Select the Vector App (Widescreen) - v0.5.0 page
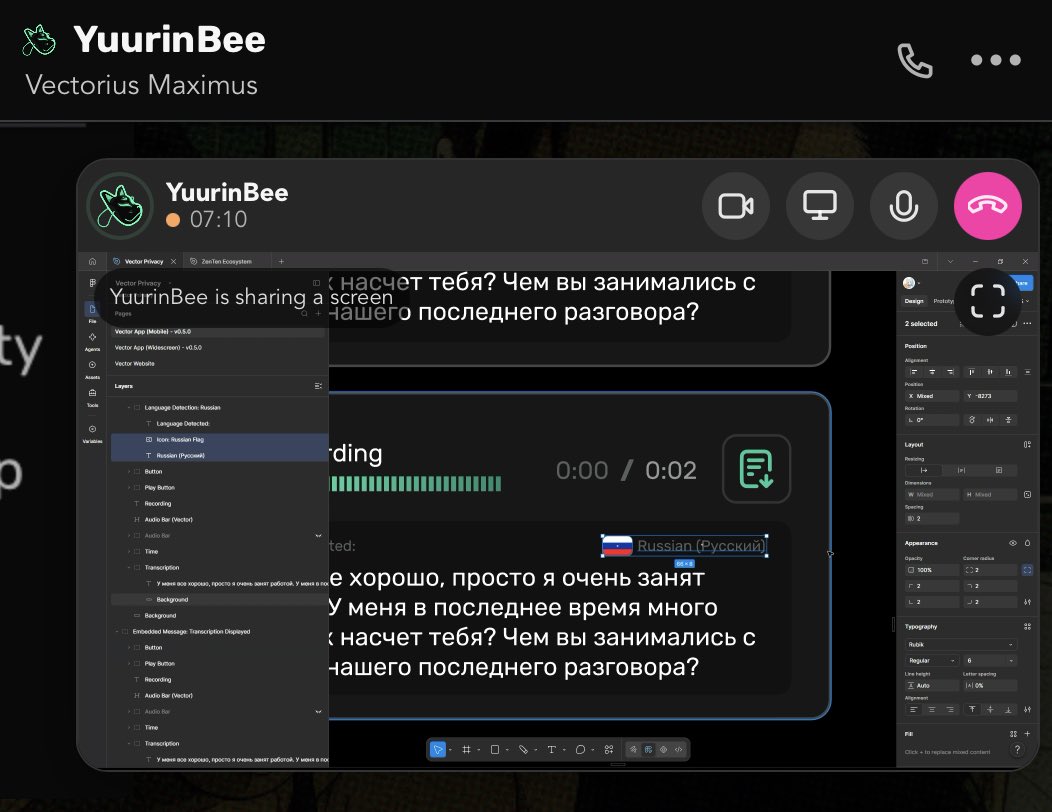Screen dimensions: 1052x812 (x=218, y=348)
